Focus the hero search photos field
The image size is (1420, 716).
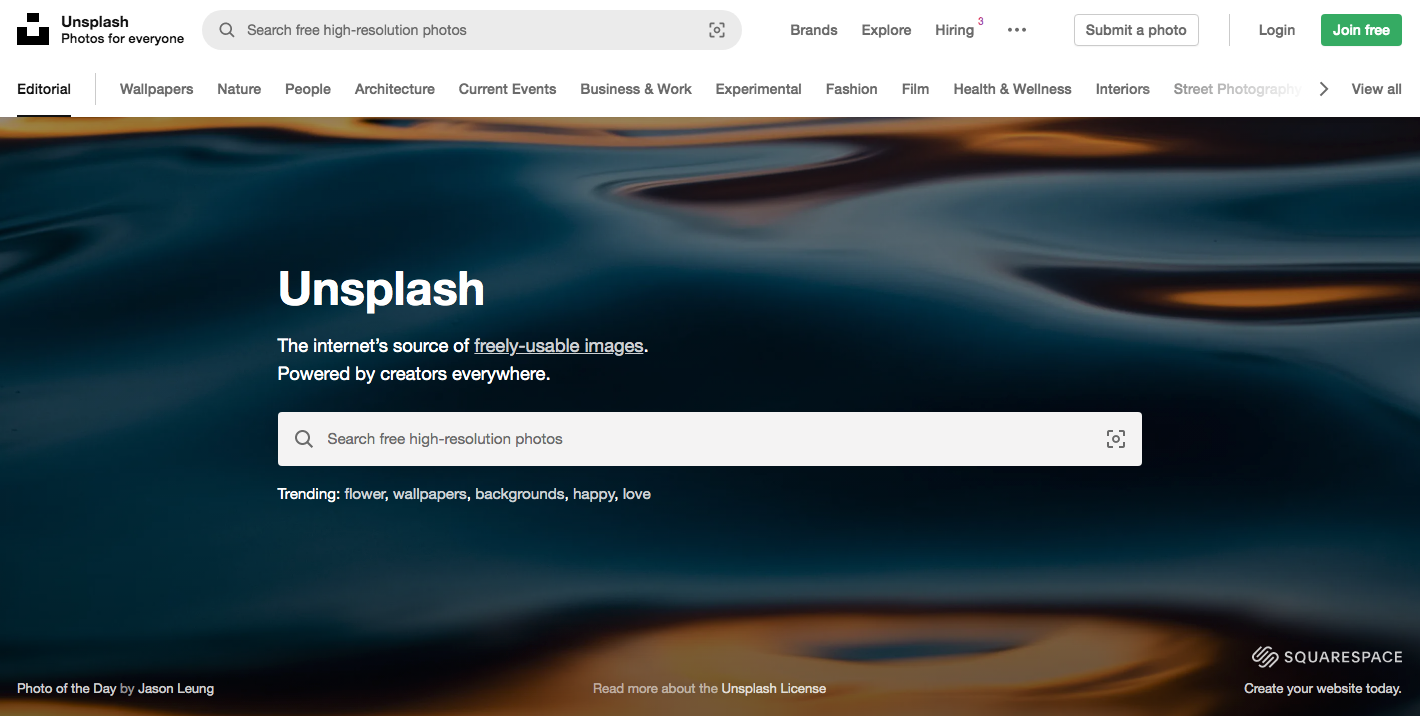point(710,439)
